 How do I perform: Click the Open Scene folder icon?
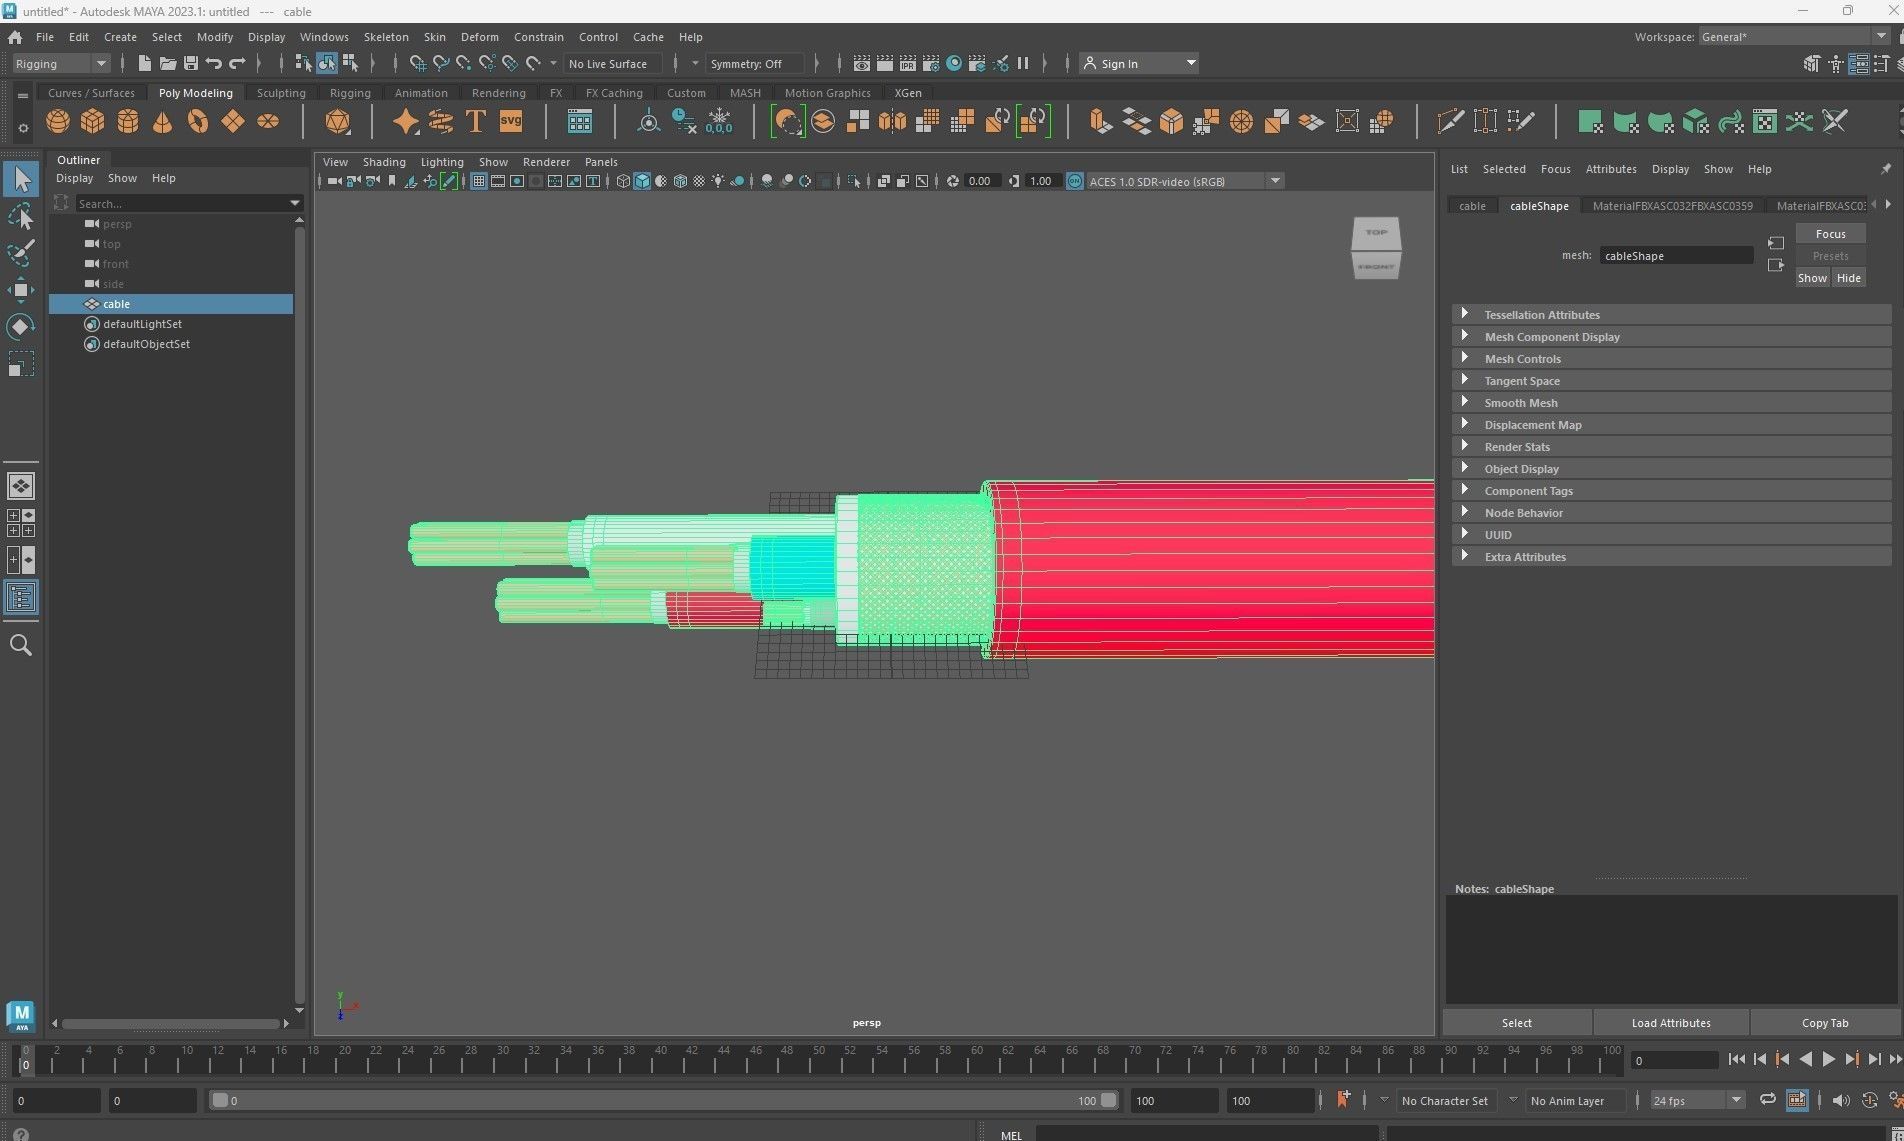coord(168,63)
